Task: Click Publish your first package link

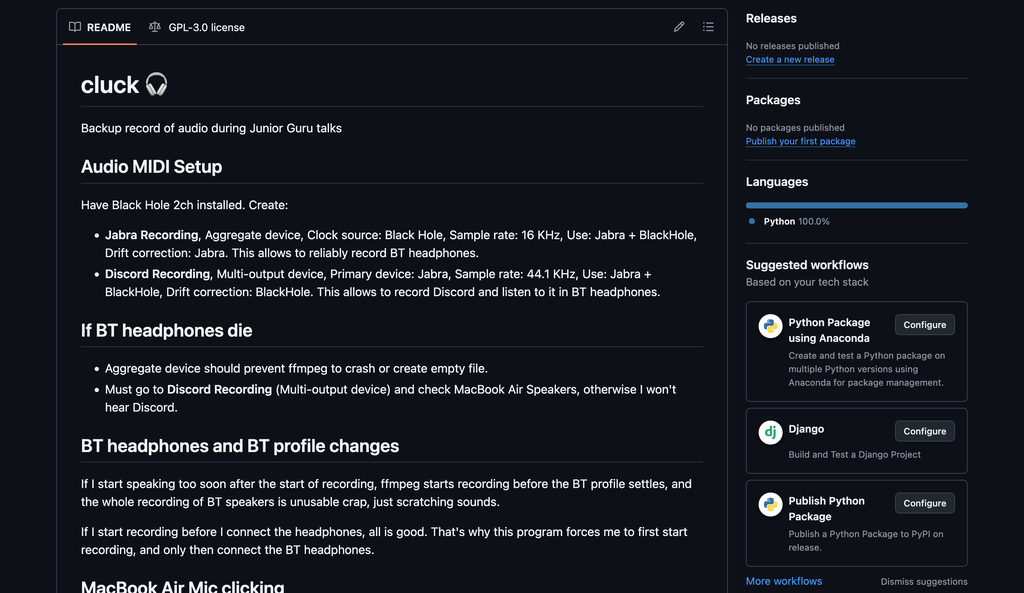Action: tap(800, 141)
